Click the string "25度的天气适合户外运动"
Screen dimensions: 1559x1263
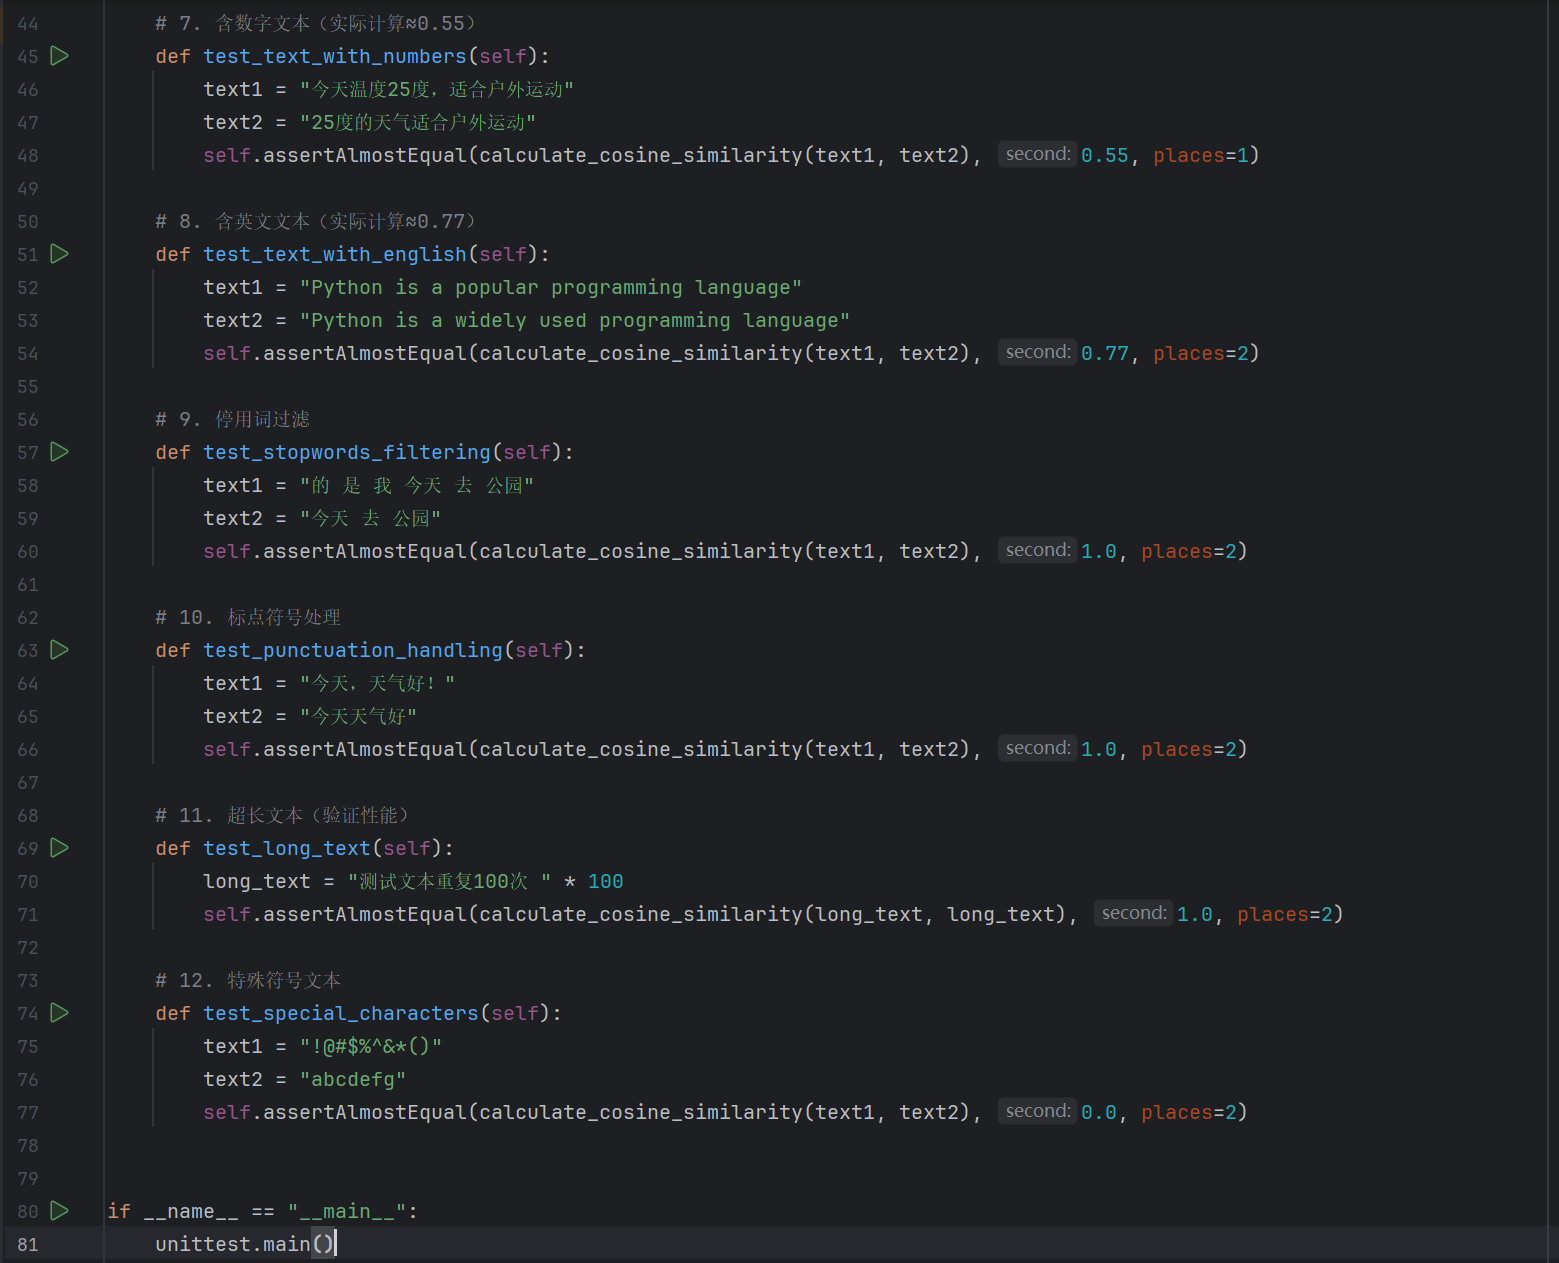(x=418, y=123)
